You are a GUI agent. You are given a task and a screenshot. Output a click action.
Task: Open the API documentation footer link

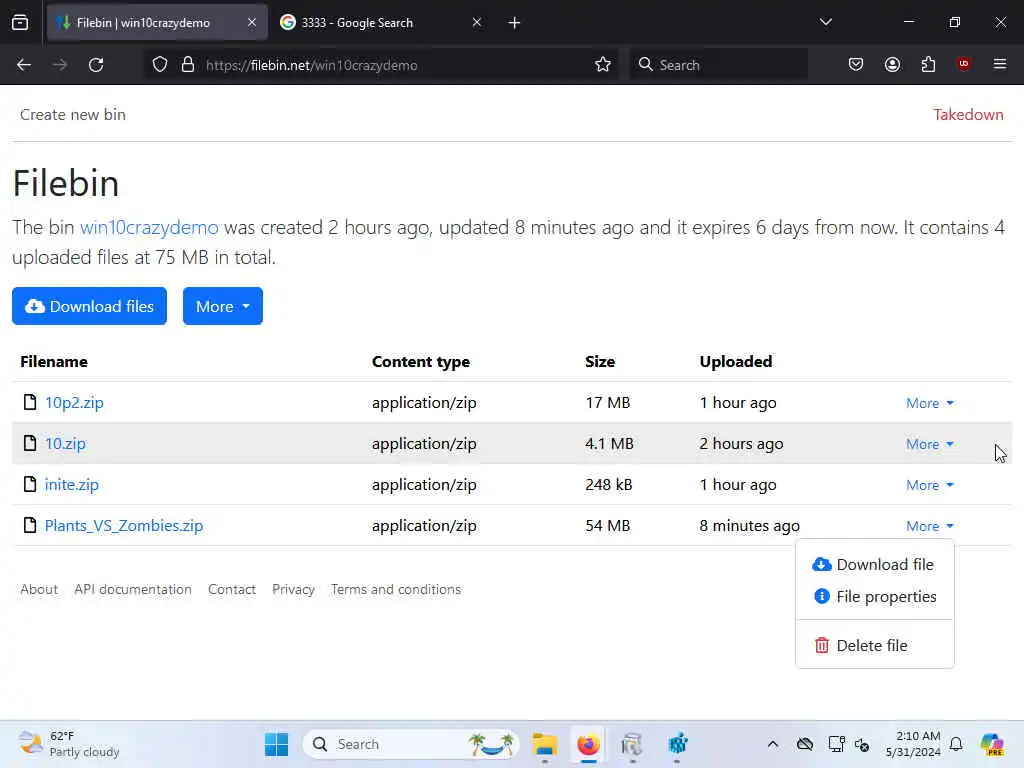(x=133, y=589)
